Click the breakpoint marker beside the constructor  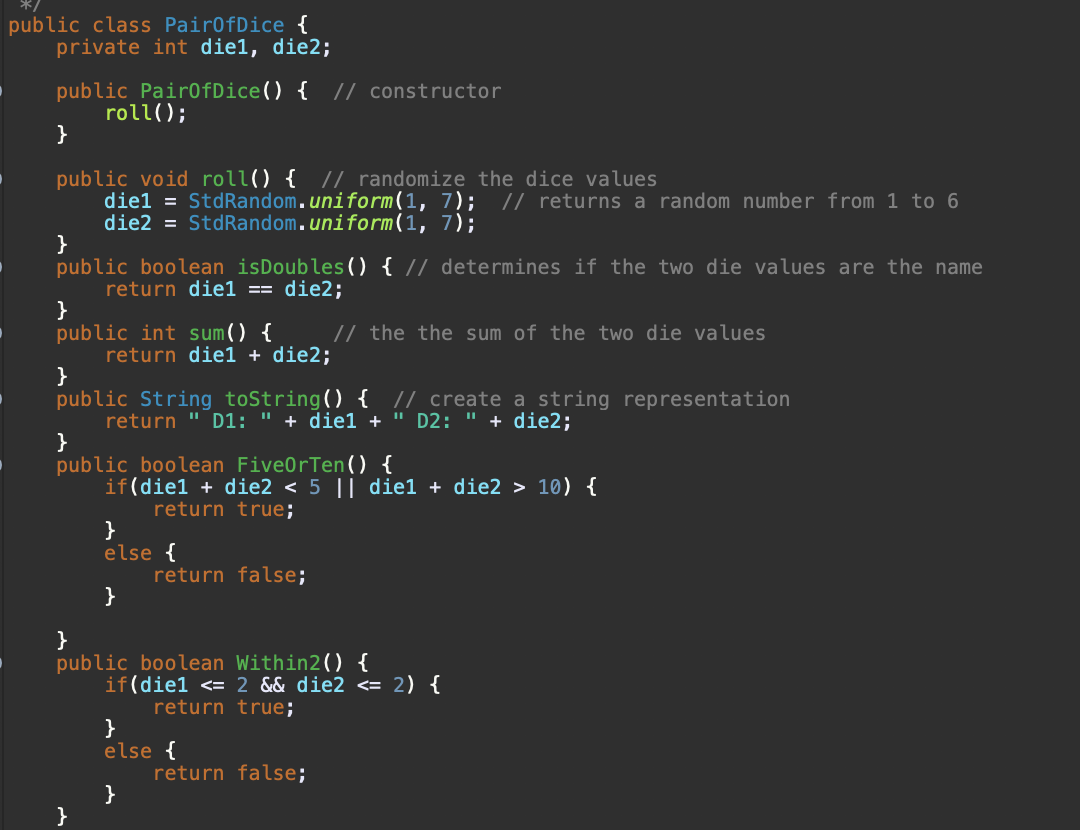click(x=3, y=91)
